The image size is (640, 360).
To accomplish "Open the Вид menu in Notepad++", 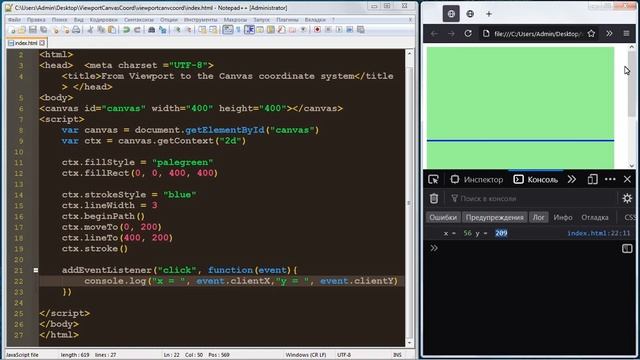I will pos(78,20).
